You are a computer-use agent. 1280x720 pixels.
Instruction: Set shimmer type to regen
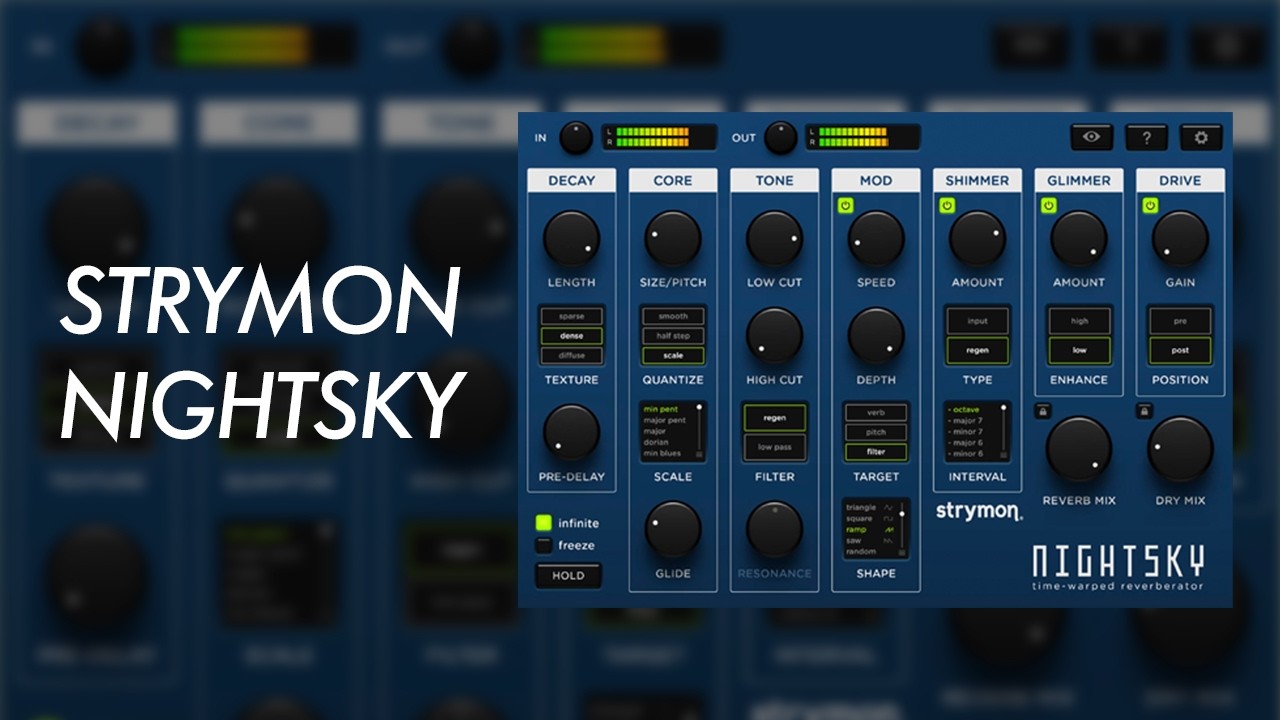[x=977, y=350]
